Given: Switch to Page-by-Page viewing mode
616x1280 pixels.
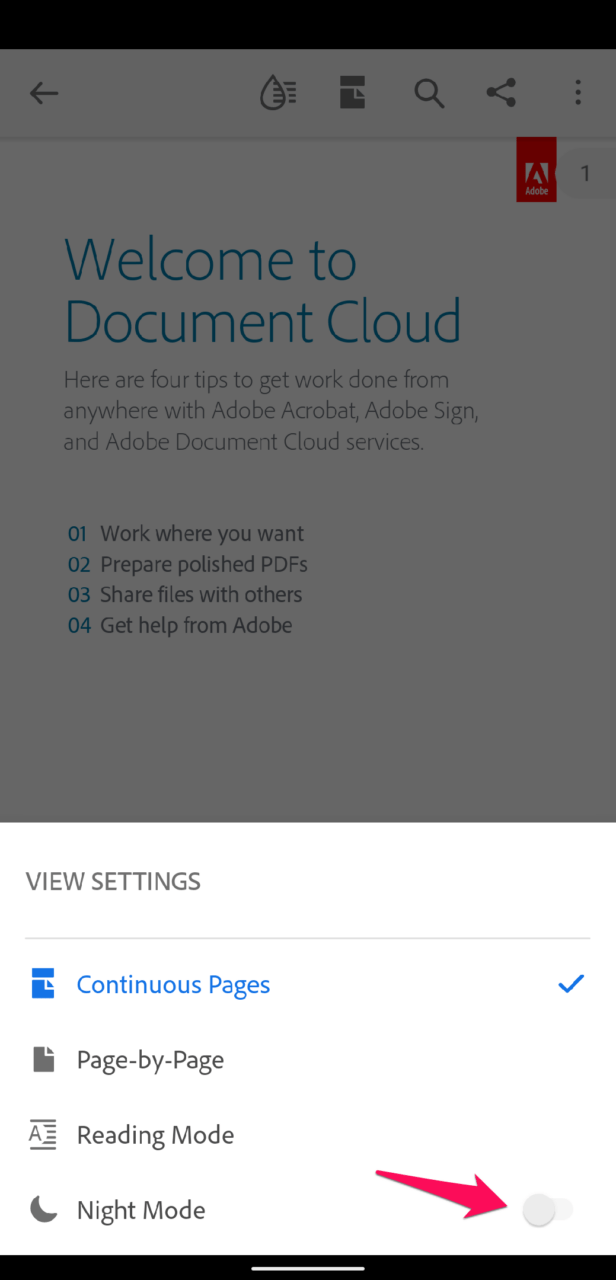Looking at the screenshot, I should coord(150,1059).
